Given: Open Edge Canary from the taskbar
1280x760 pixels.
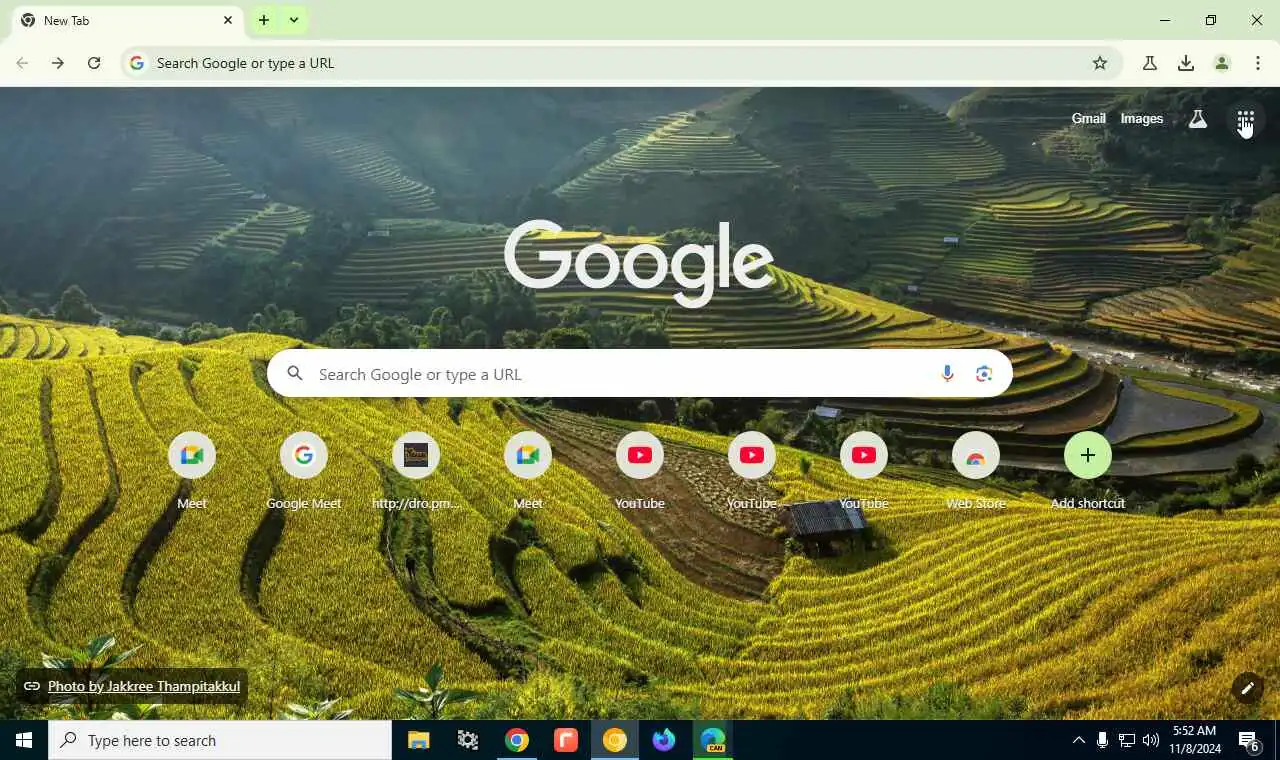Looking at the screenshot, I should pyautogui.click(x=713, y=740).
